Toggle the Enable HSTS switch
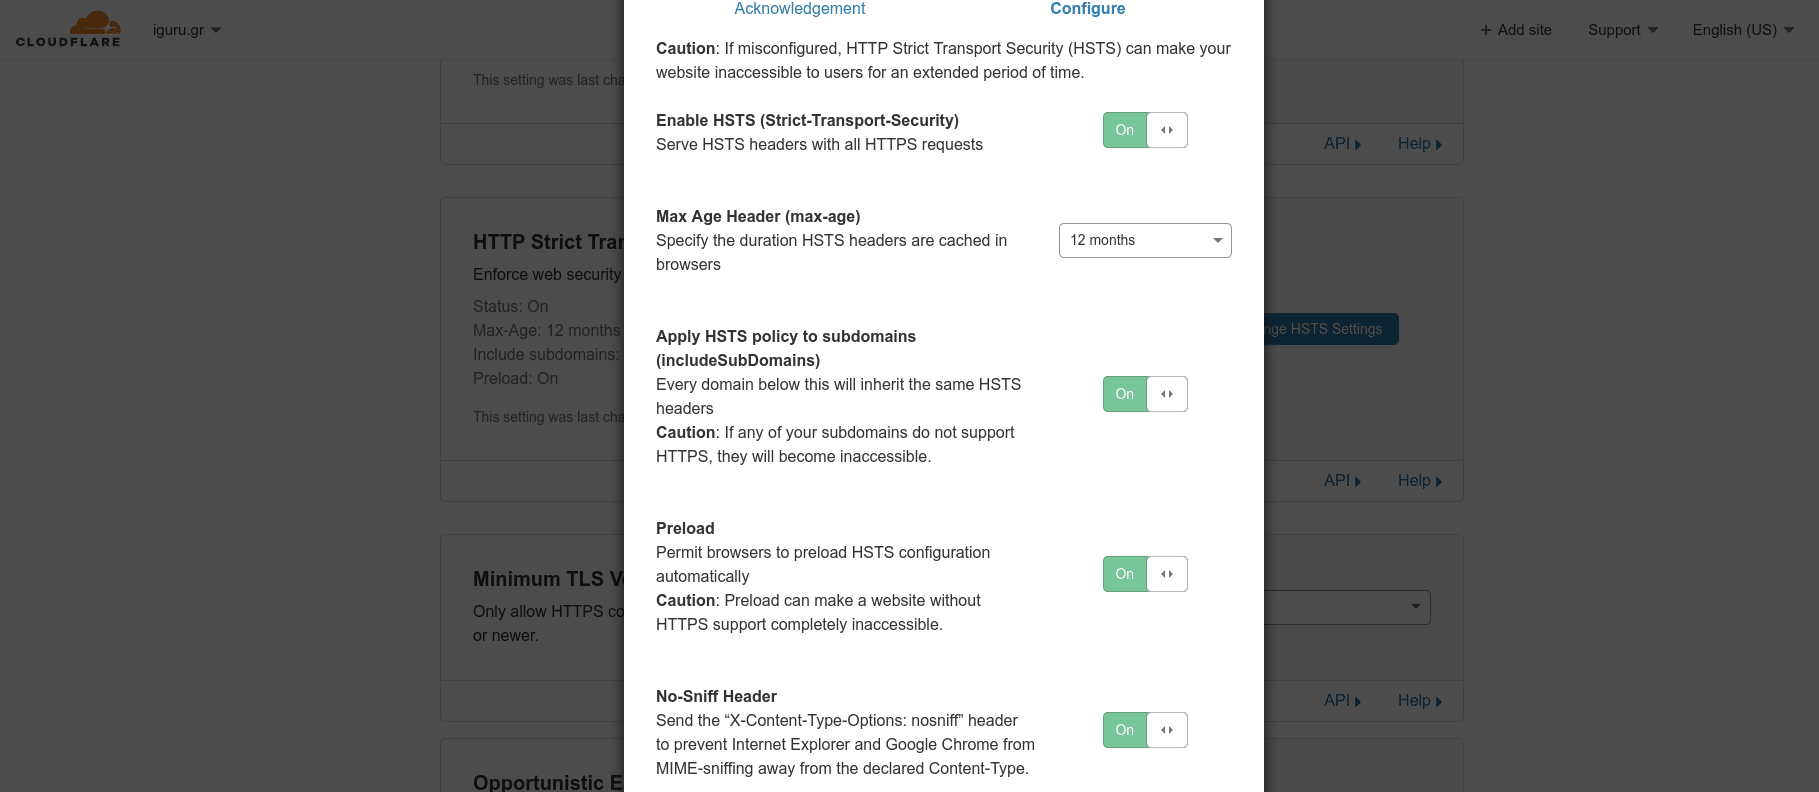Viewport: 1819px width, 792px height. (x=1145, y=130)
